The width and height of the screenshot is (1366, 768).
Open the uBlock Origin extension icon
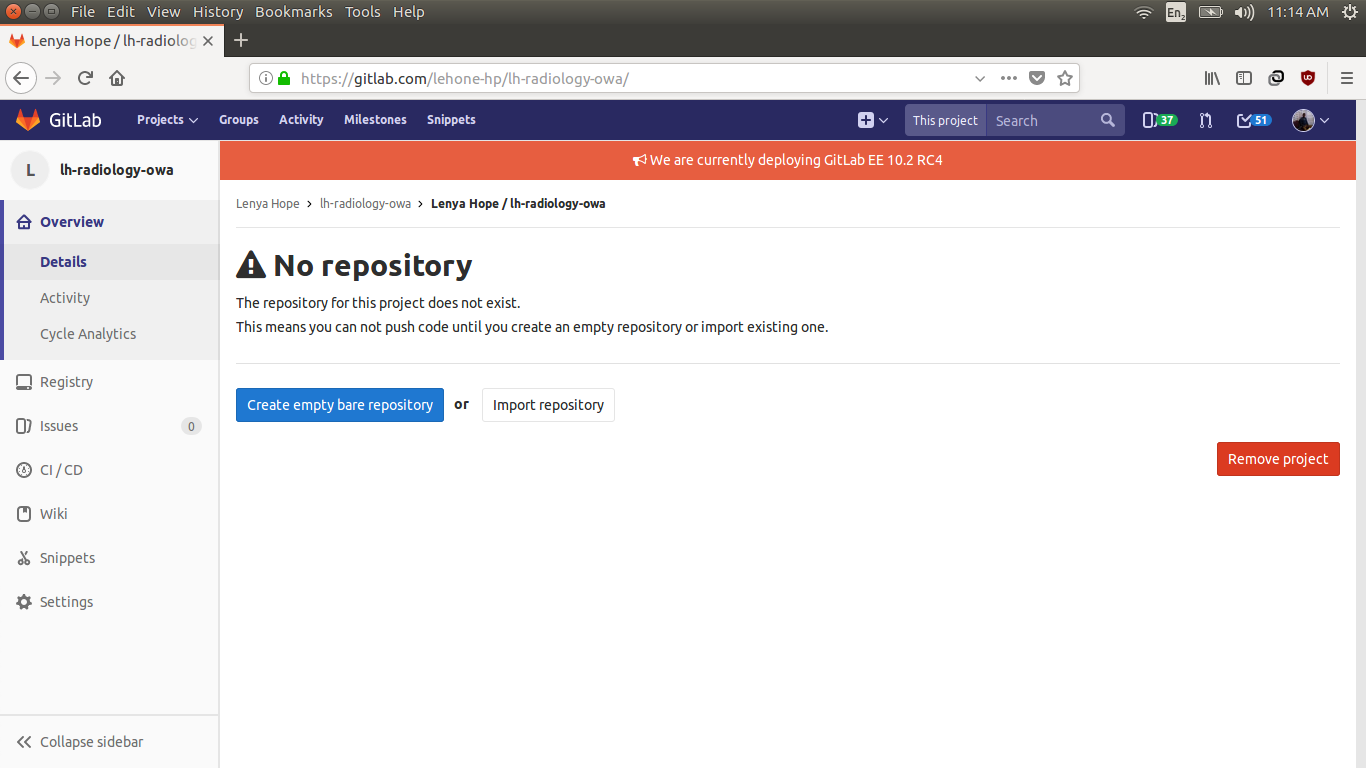coord(1307,78)
